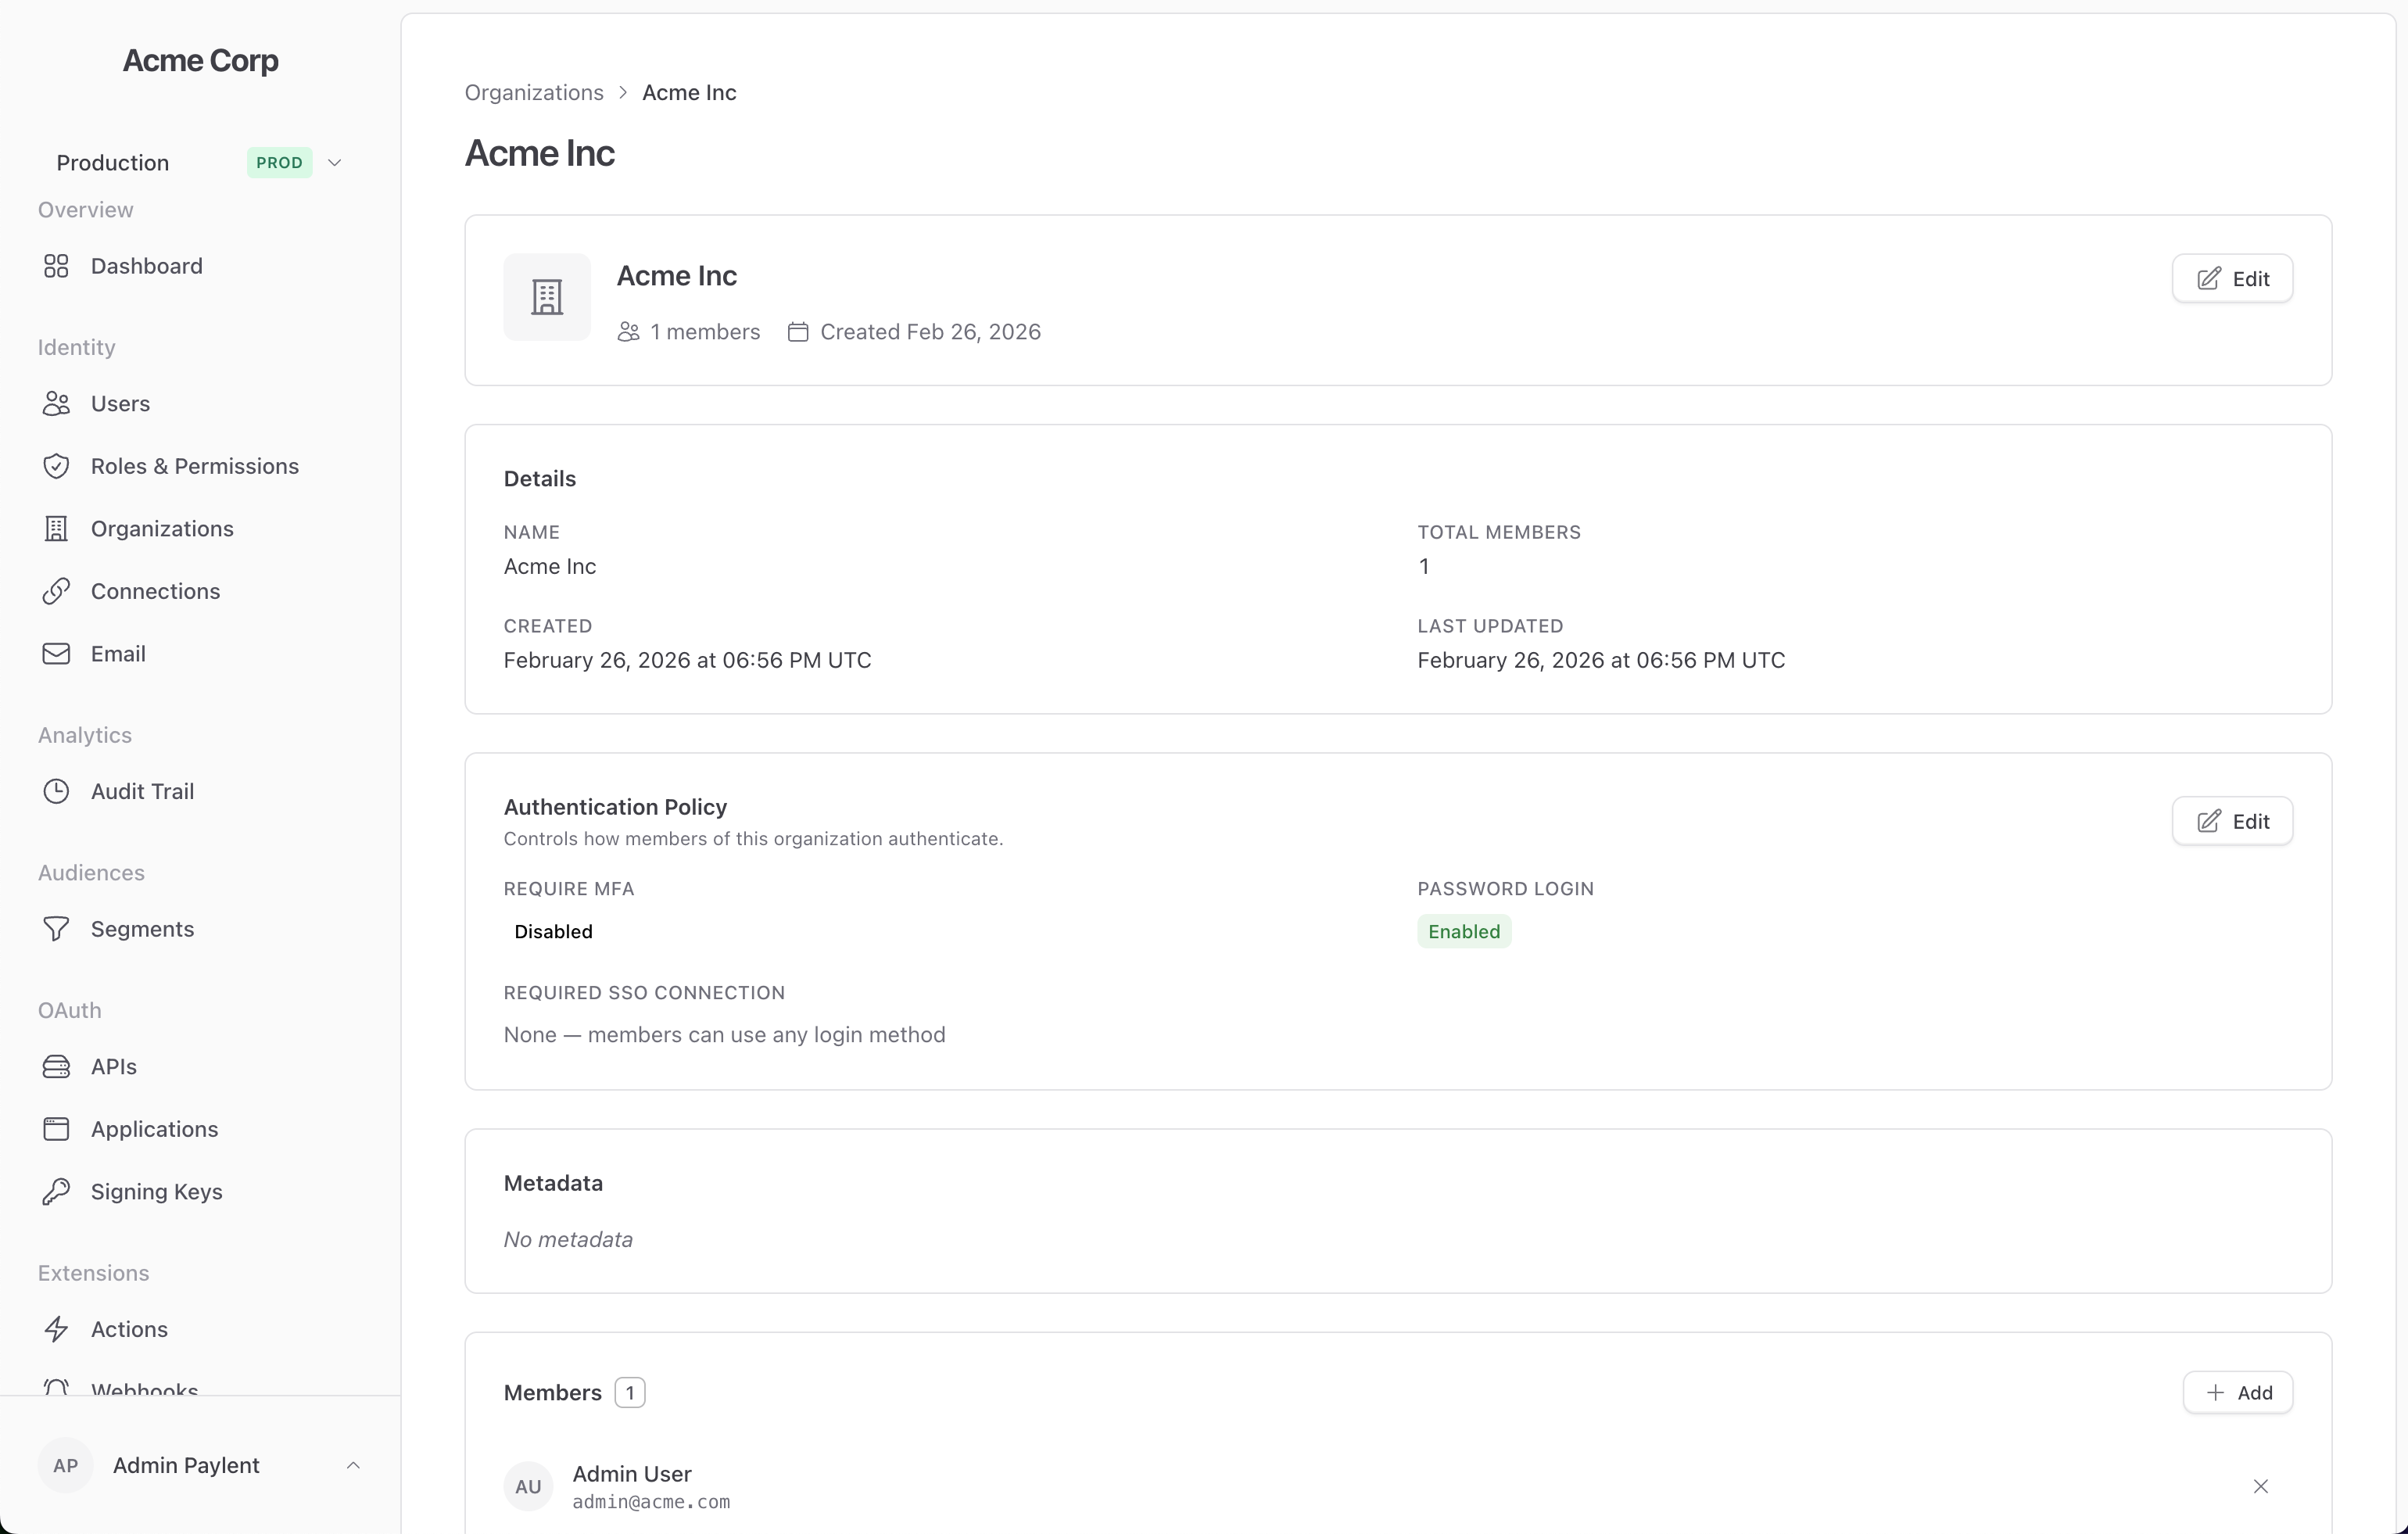
Task: Toggle the Password Login Enabled status
Action: [1463, 931]
